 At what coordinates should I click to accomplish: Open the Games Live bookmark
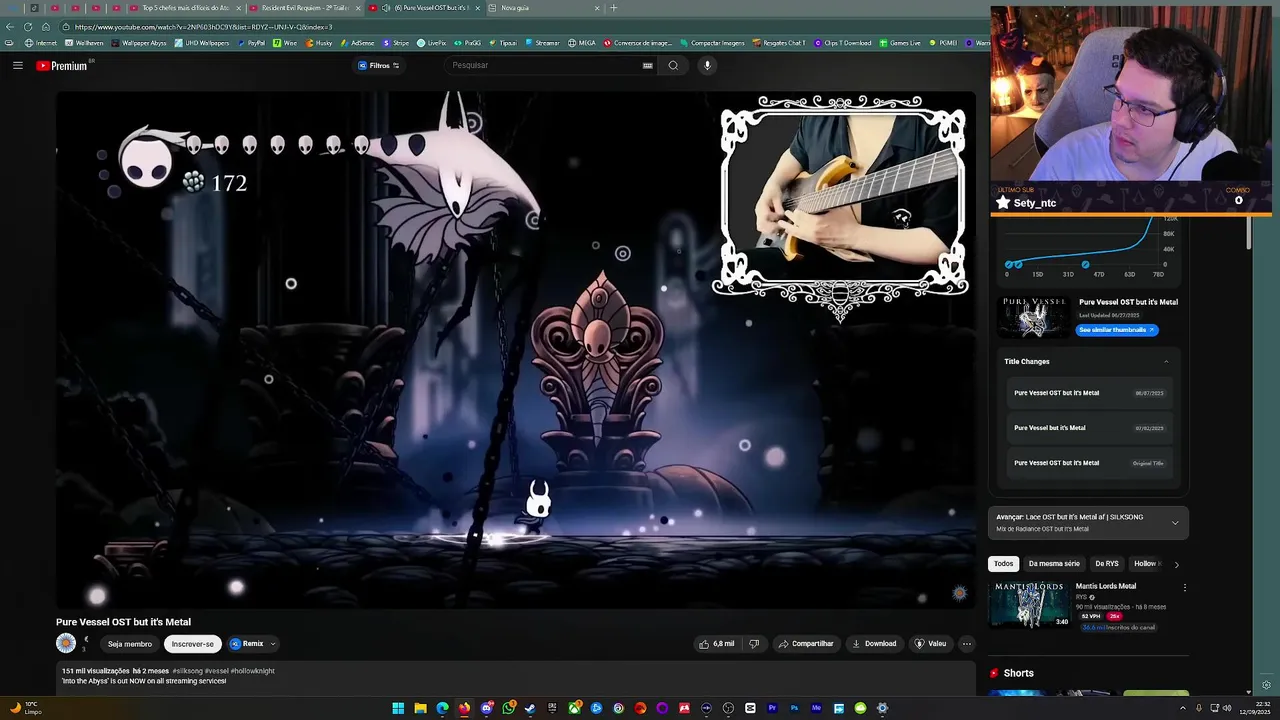(900, 43)
